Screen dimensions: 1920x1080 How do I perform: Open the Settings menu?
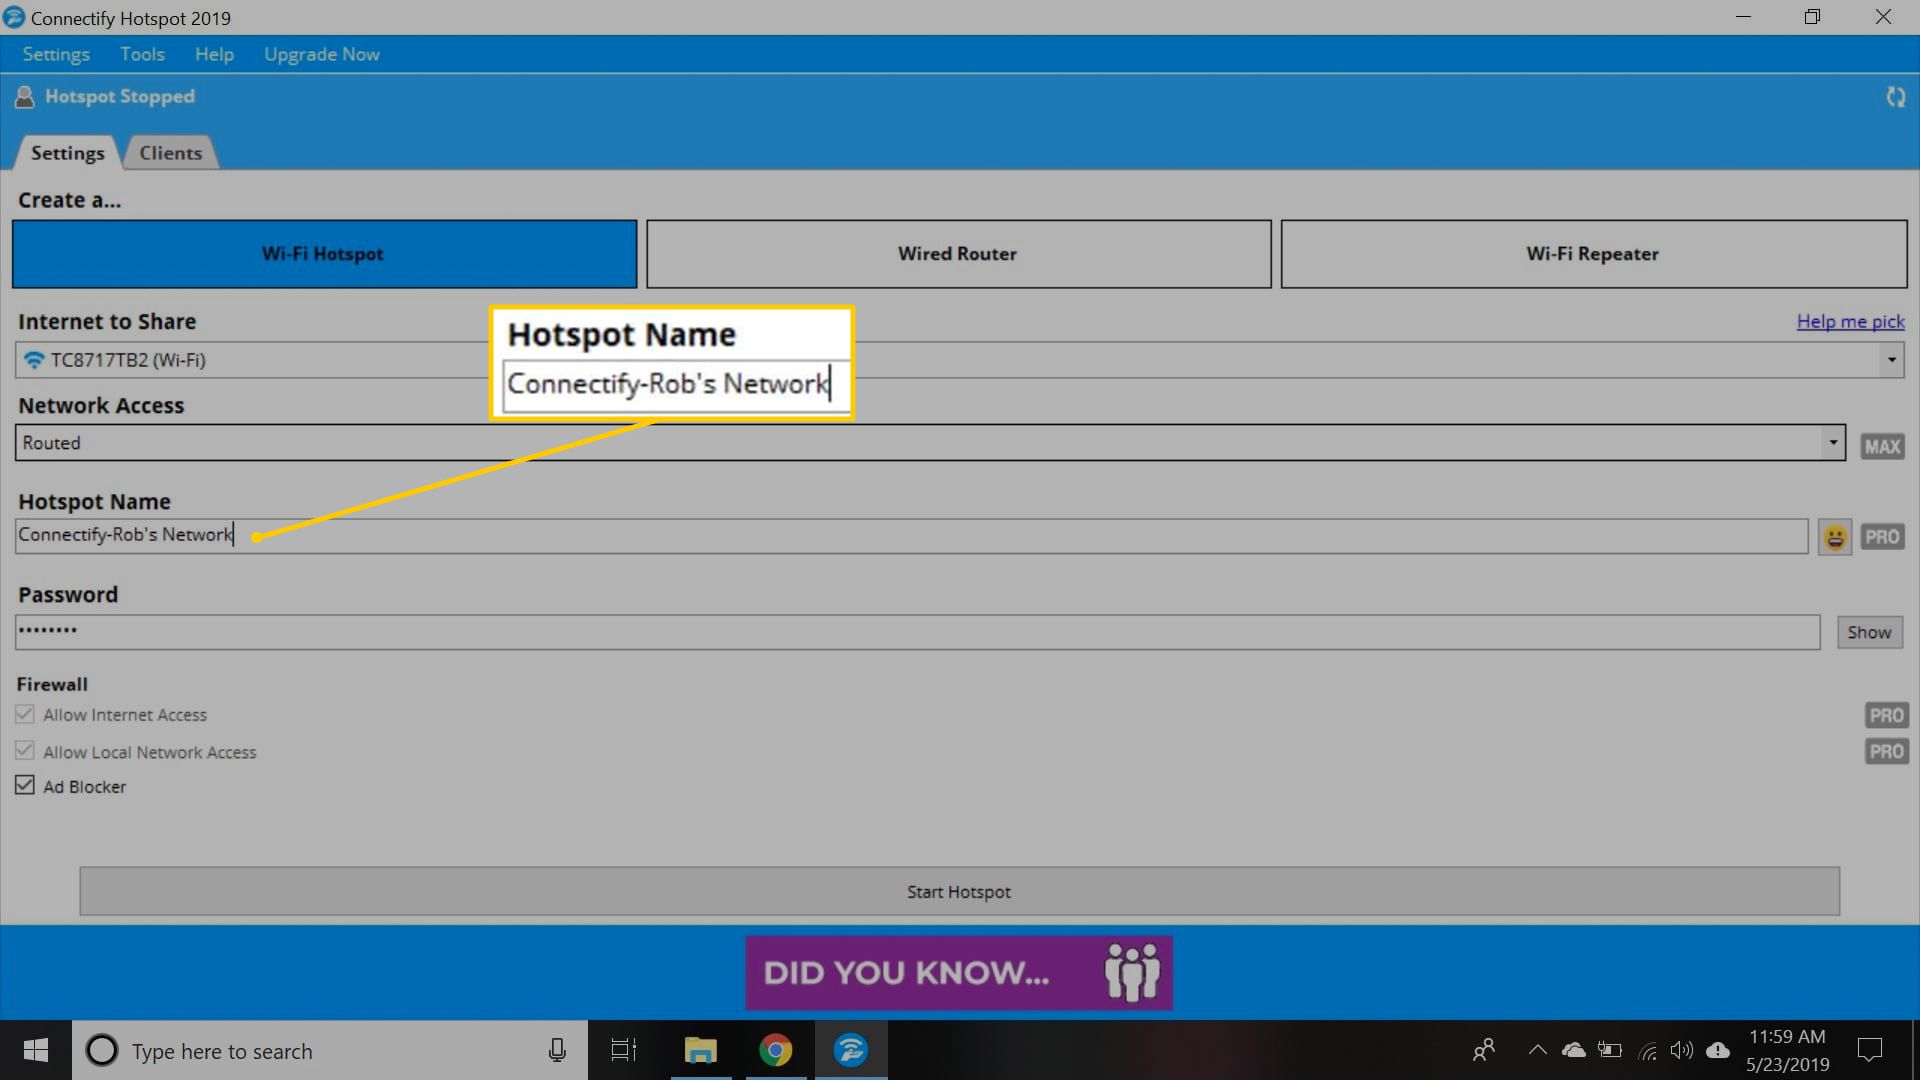click(x=56, y=54)
